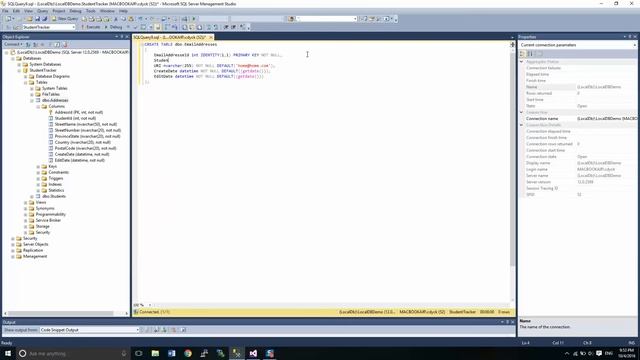
Task: Select the Triggers folder
Action: [x=56, y=178]
